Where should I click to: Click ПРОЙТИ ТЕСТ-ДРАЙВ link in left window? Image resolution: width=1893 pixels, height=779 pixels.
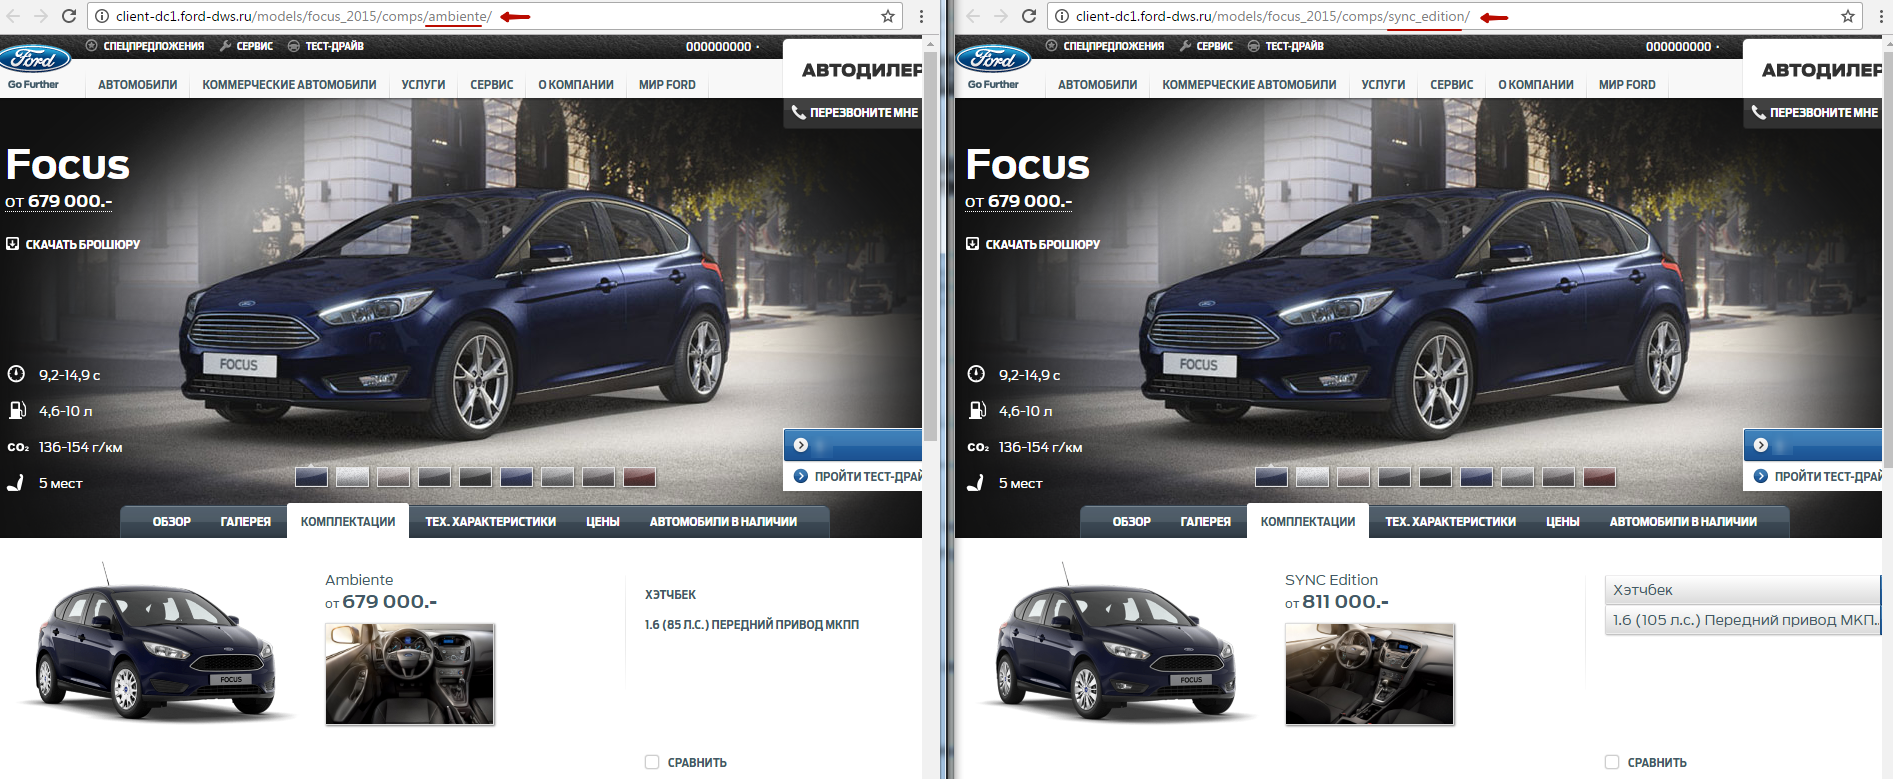[x=867, y=476]
